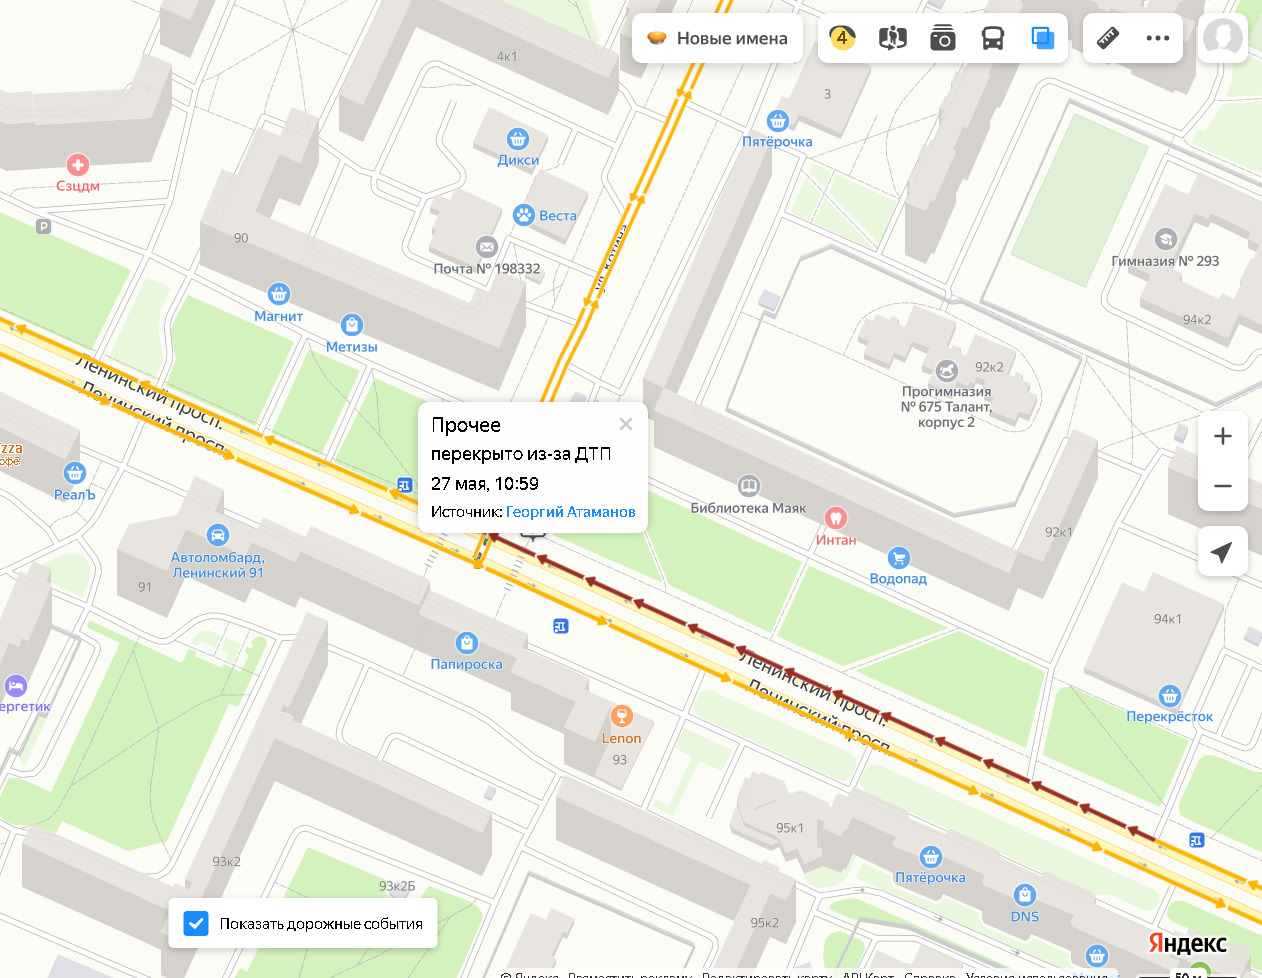Select the Метизы shop marker
This screenshot has height=978, width=1262.
[x=351, y=325]
